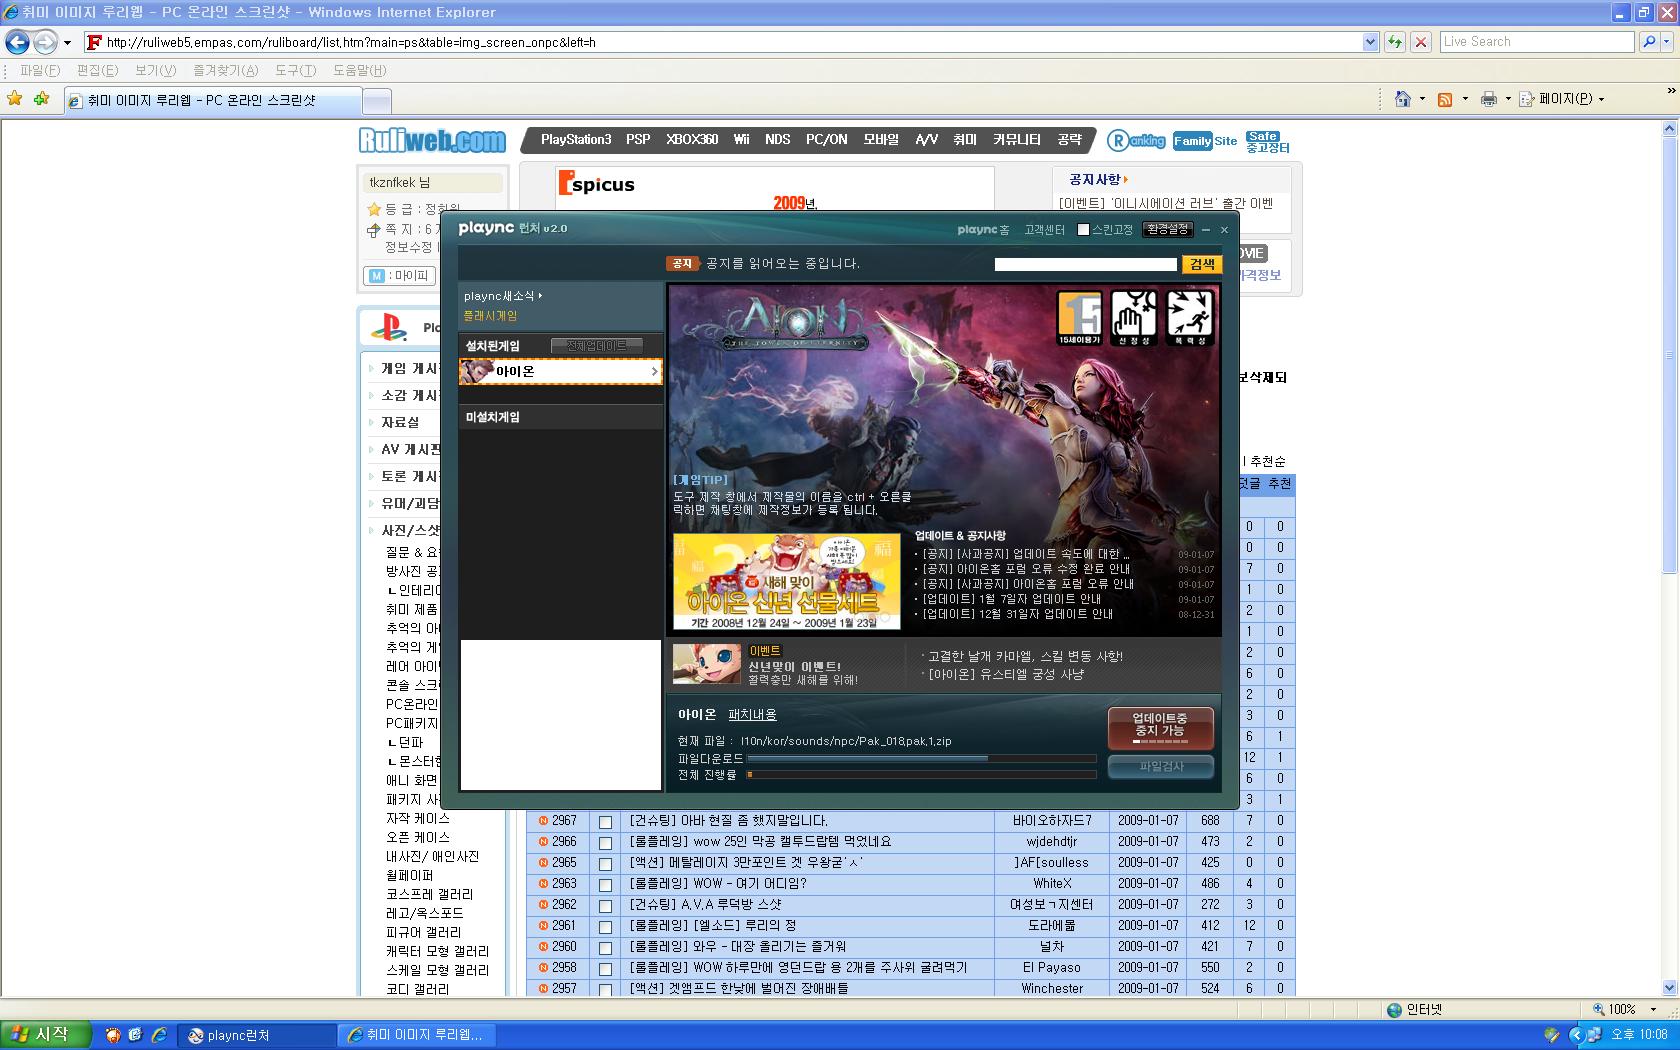Screen dimensions: 1680x1050
Task: Check the box for post 2963
Action: click(605, 885)
